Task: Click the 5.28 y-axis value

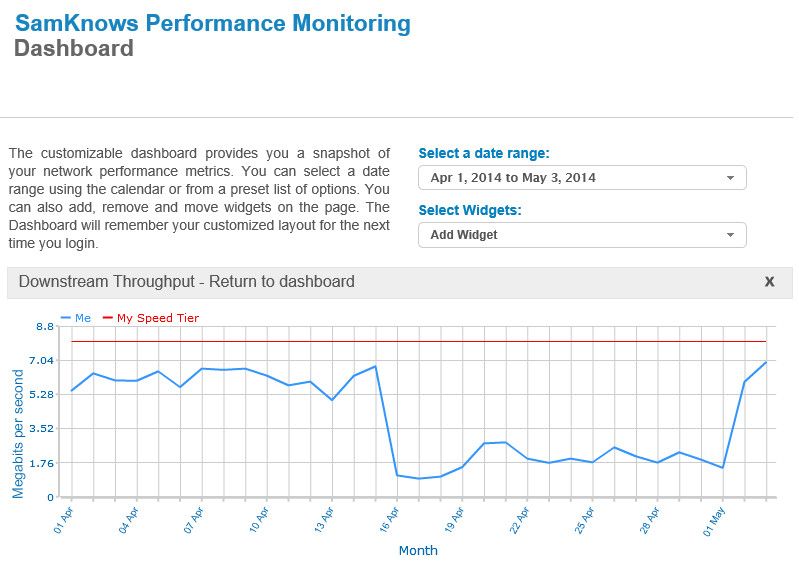Action: (41, 395)
